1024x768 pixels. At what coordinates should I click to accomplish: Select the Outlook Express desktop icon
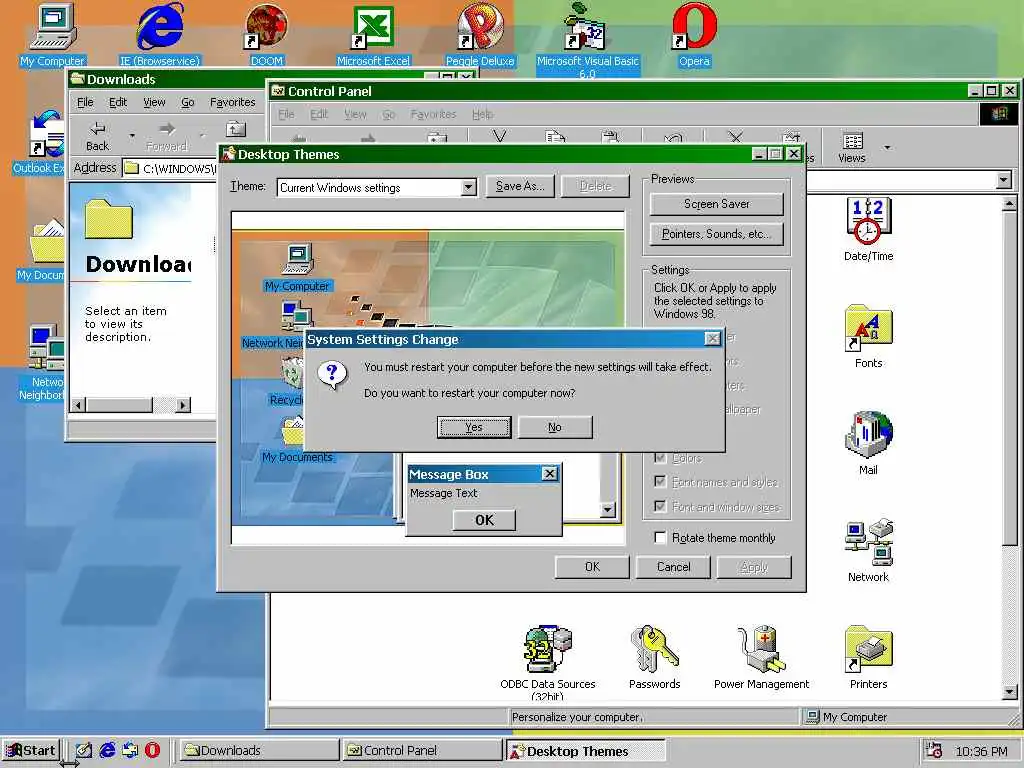[x=40, y=142]
